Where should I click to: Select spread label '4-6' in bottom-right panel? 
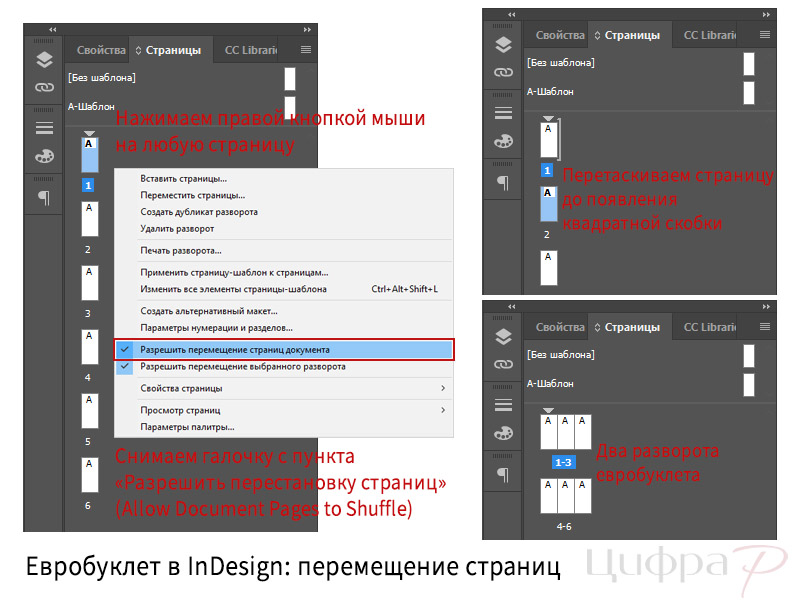pyautogui.click(x=564, y=527)
